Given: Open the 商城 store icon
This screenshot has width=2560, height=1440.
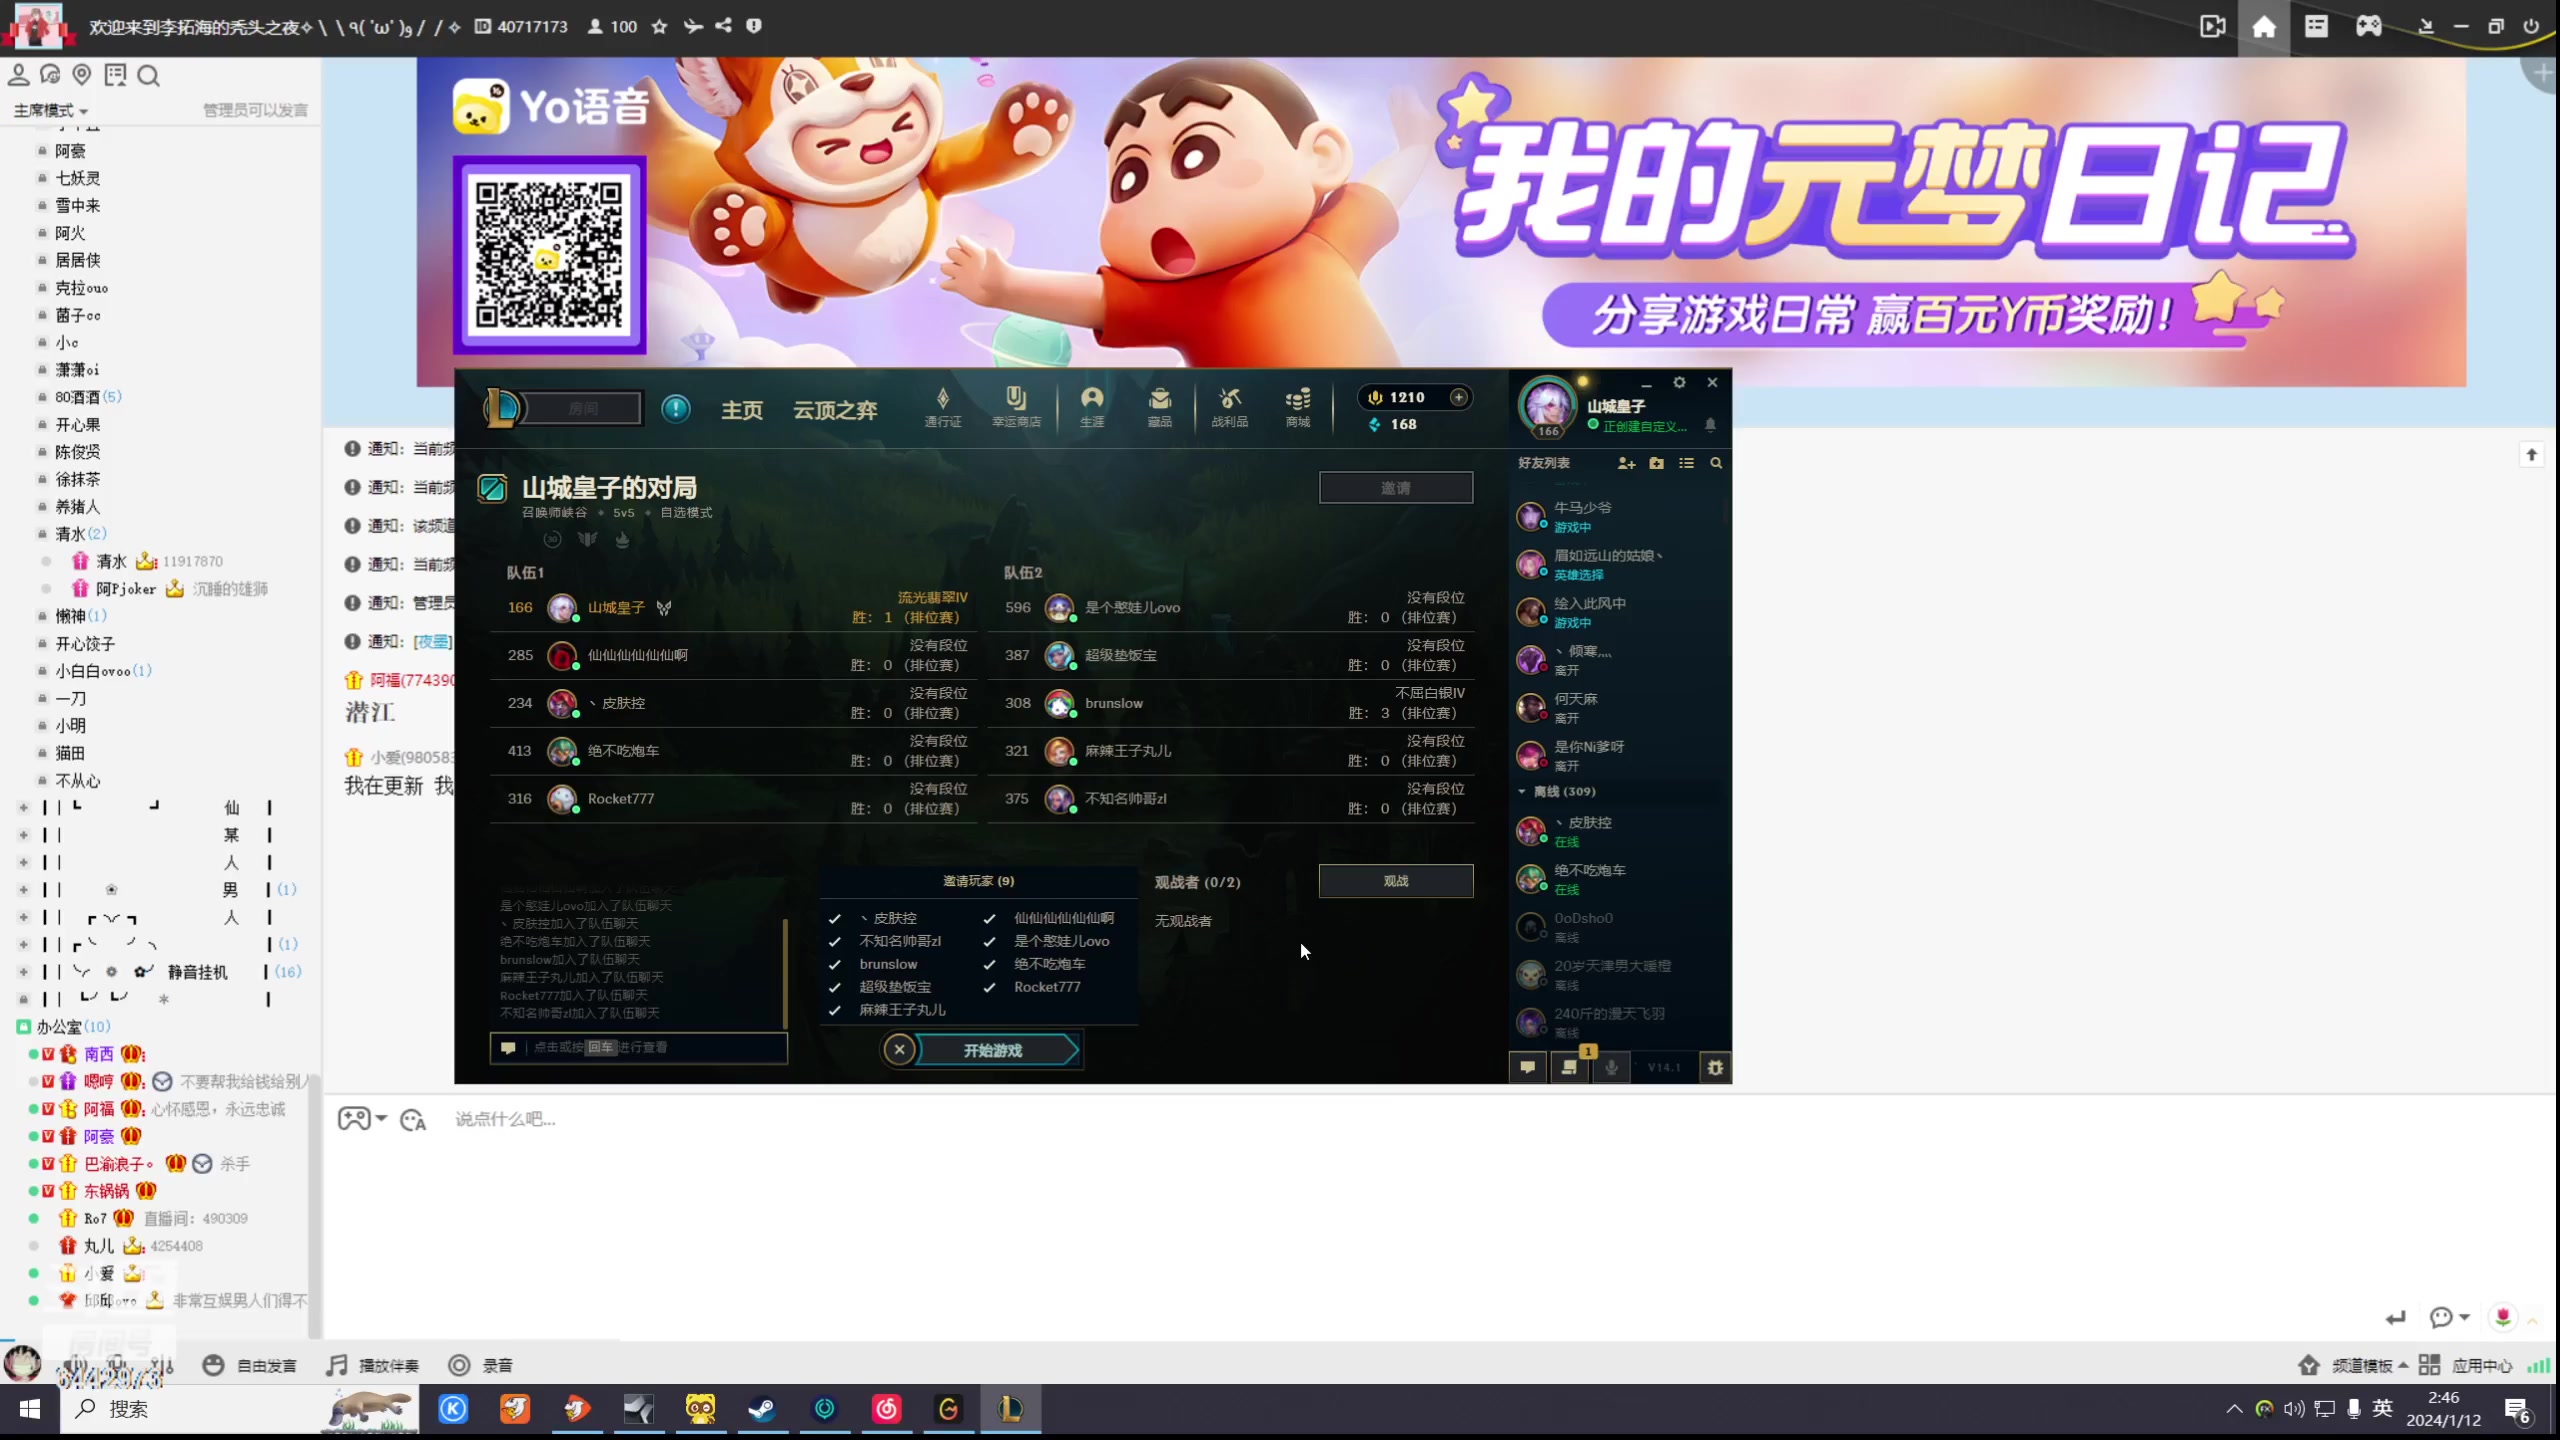Looking at the screenshot, I should pos(1298,407).
